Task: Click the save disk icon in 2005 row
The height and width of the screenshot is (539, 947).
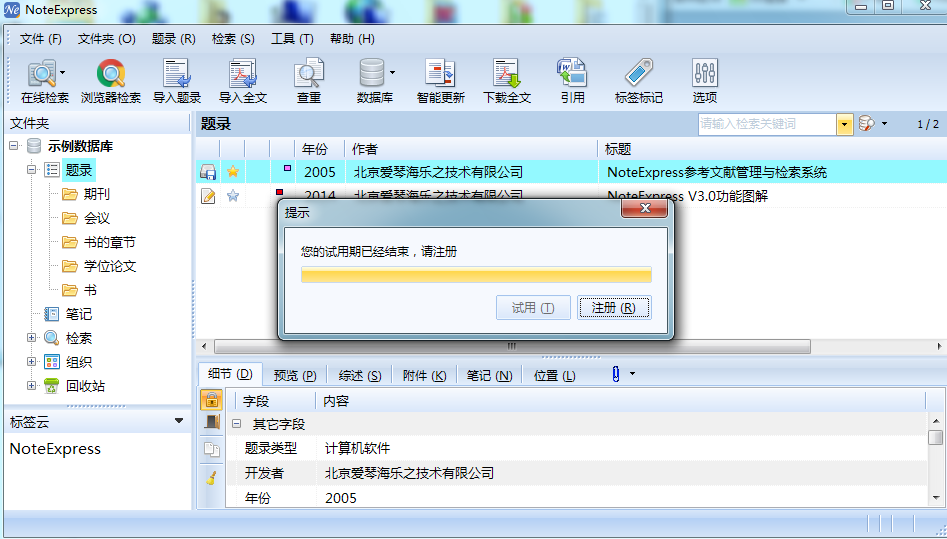Action: (208, 172)
